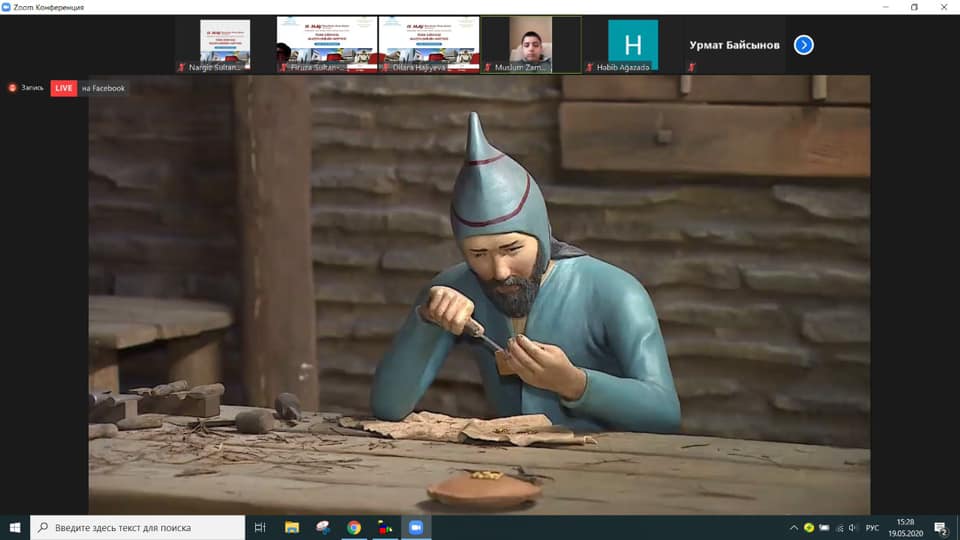The image size is (960, 540).
Task: Select Dilara Hajiyeva participant thumbnail
Action: pyautogui.click(x=429, y=45)
